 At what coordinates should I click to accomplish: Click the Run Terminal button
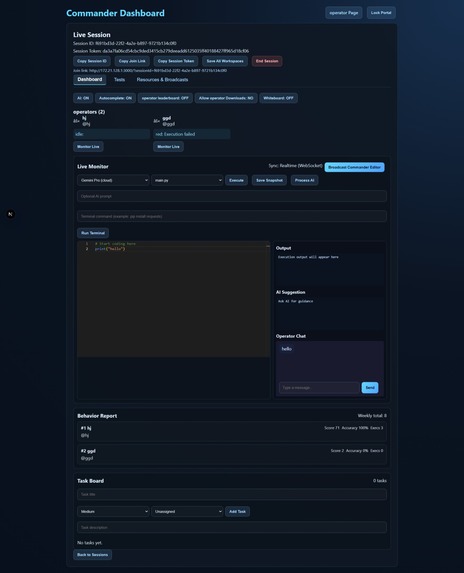click(93, 233)
